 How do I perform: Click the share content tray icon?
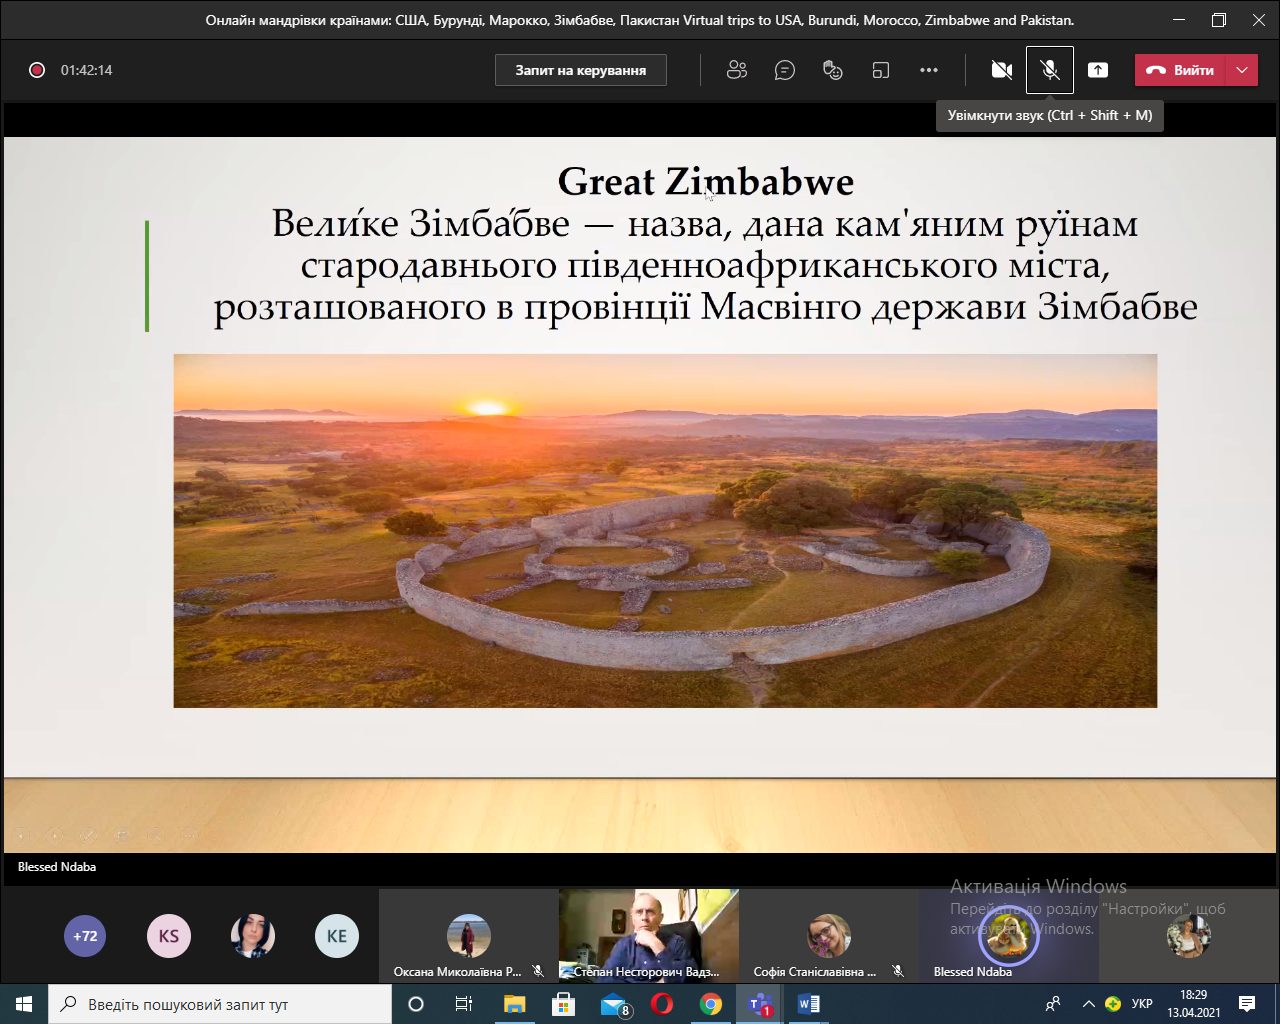click(1098, 70)
